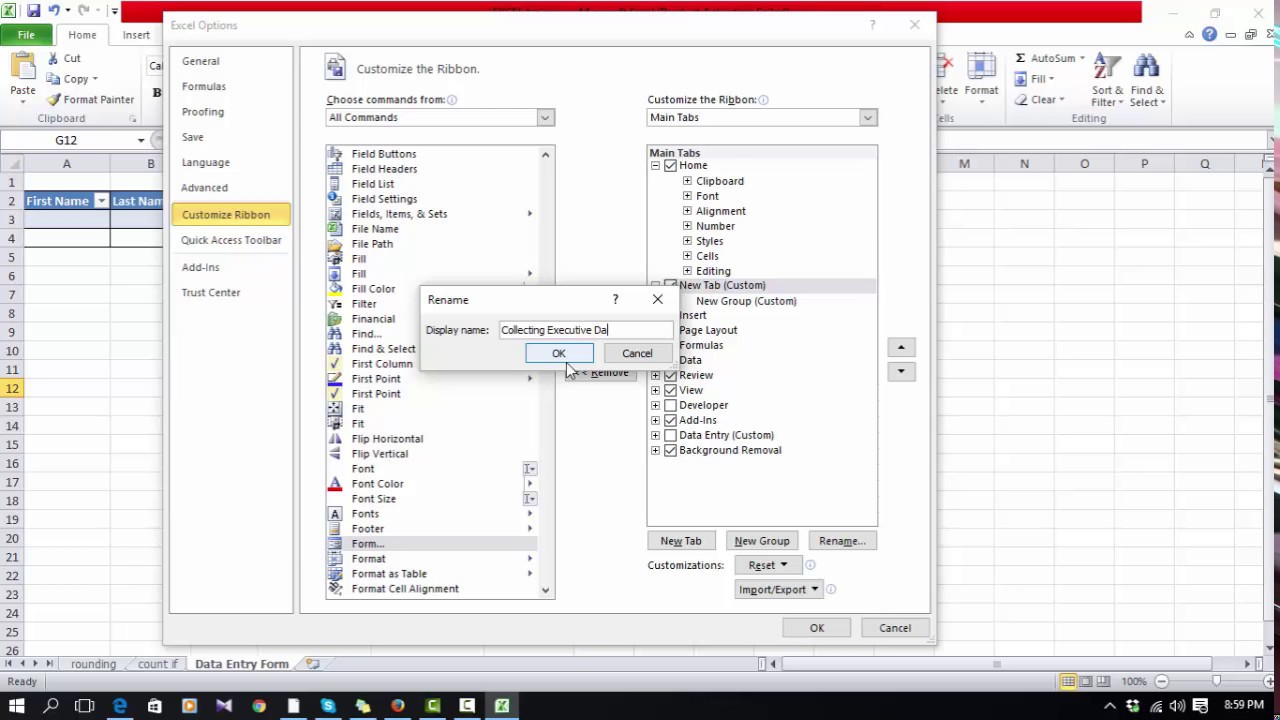The image size is (1280, 720).
Task: Open the File ribbon tab
Action: point(26,35)
